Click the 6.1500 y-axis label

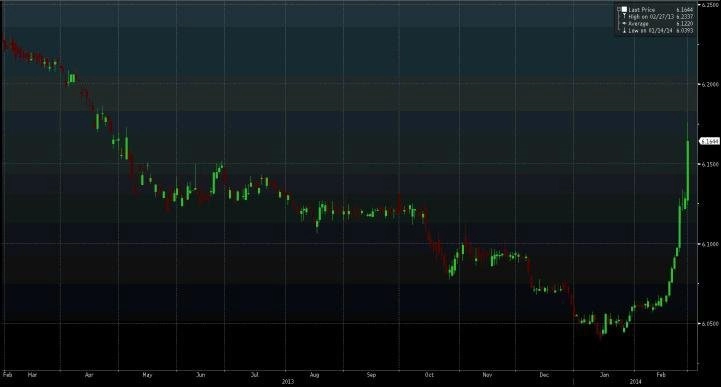710,164
